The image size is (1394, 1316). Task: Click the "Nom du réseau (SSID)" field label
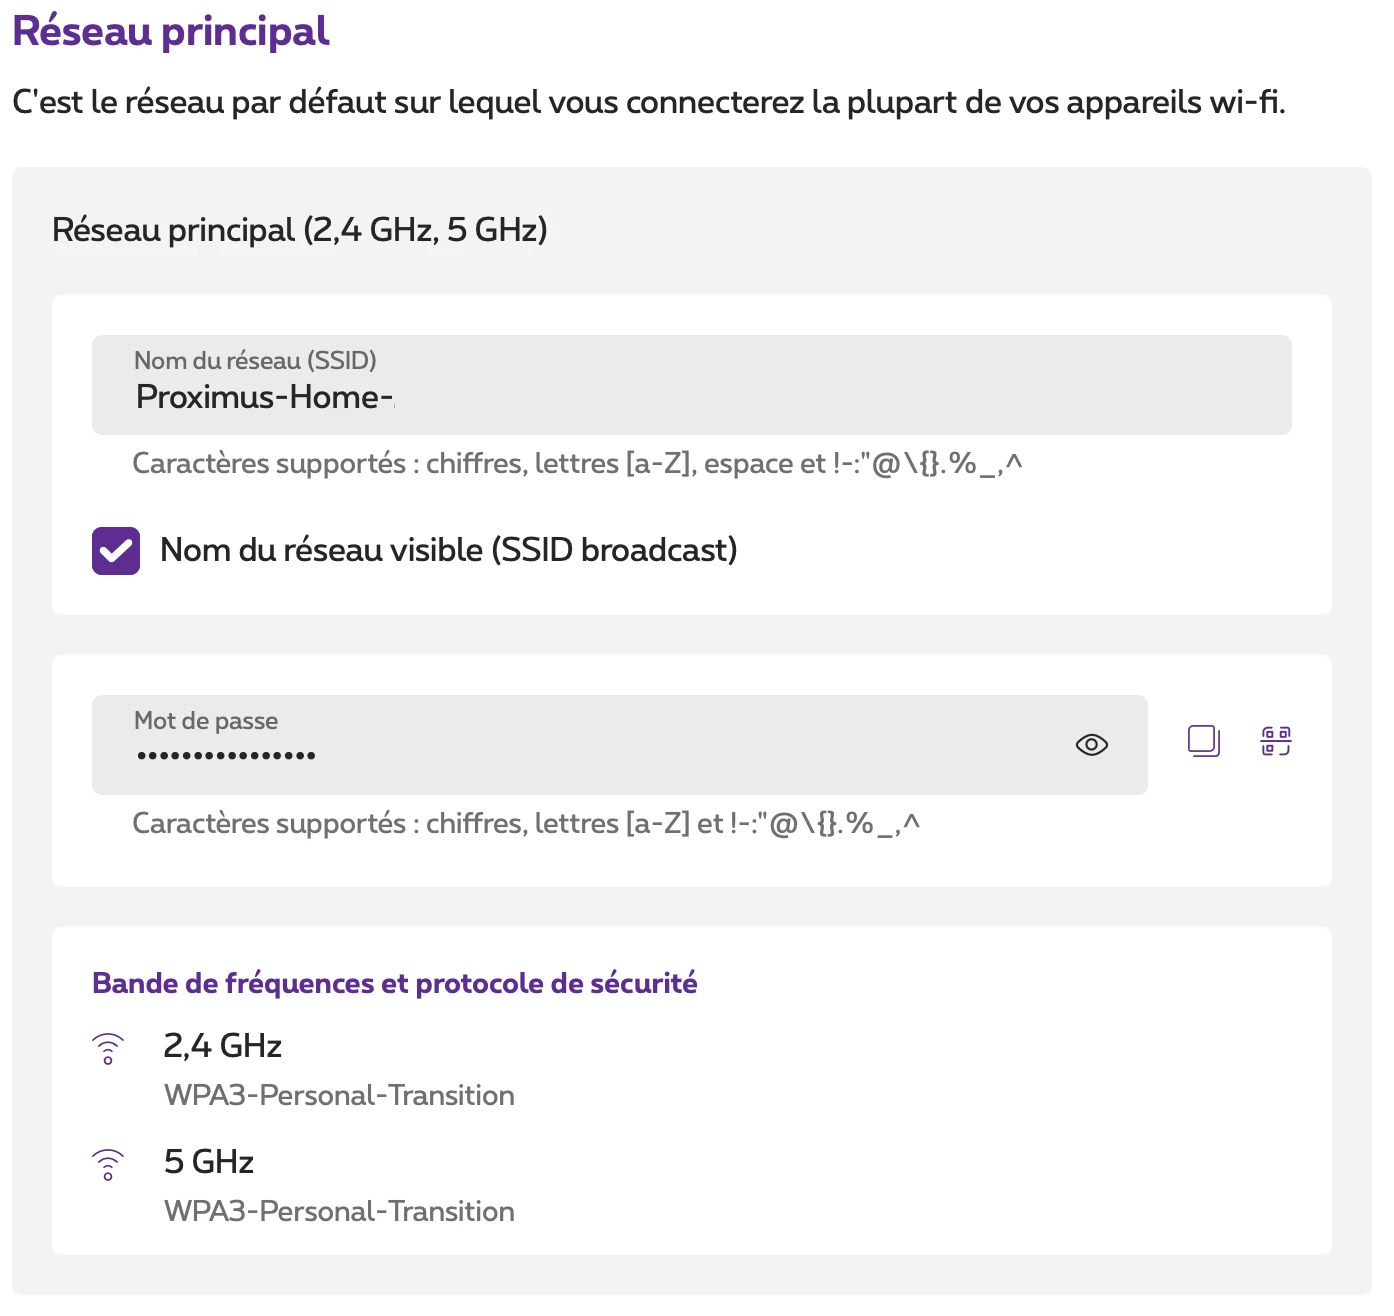(x=255, y=361)
